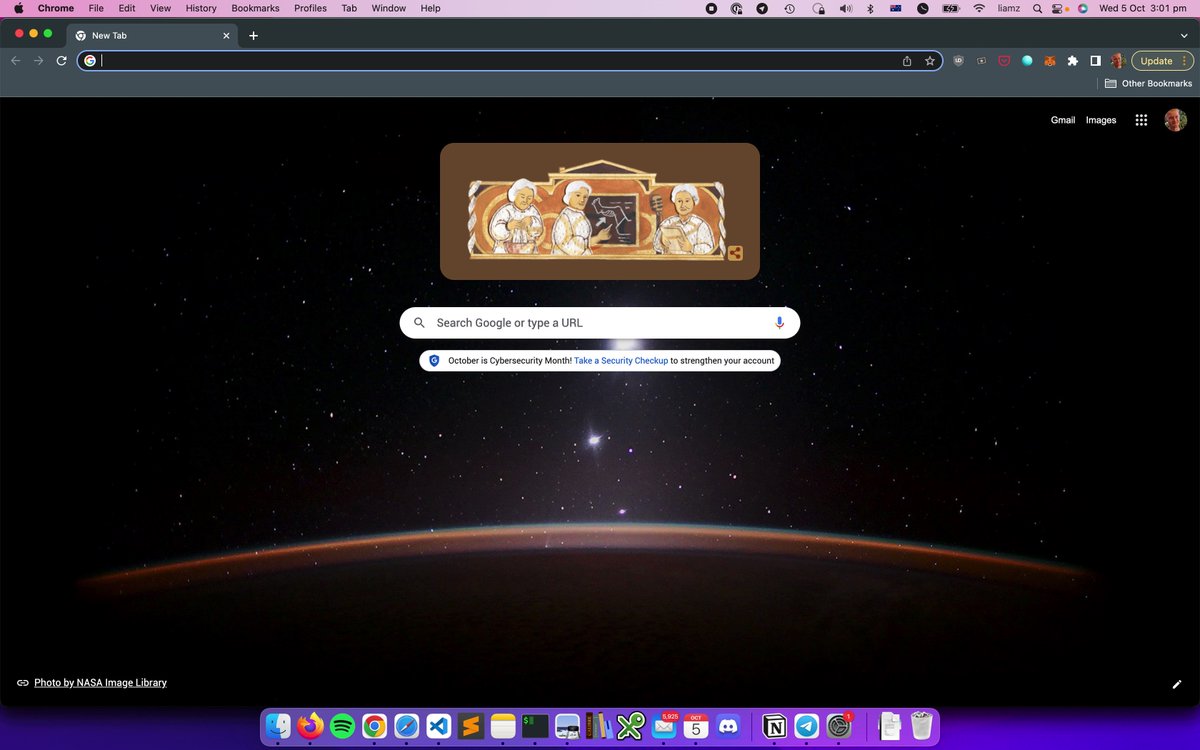
Task: Open Sublime Text from the dock
Action: [470, 725]
